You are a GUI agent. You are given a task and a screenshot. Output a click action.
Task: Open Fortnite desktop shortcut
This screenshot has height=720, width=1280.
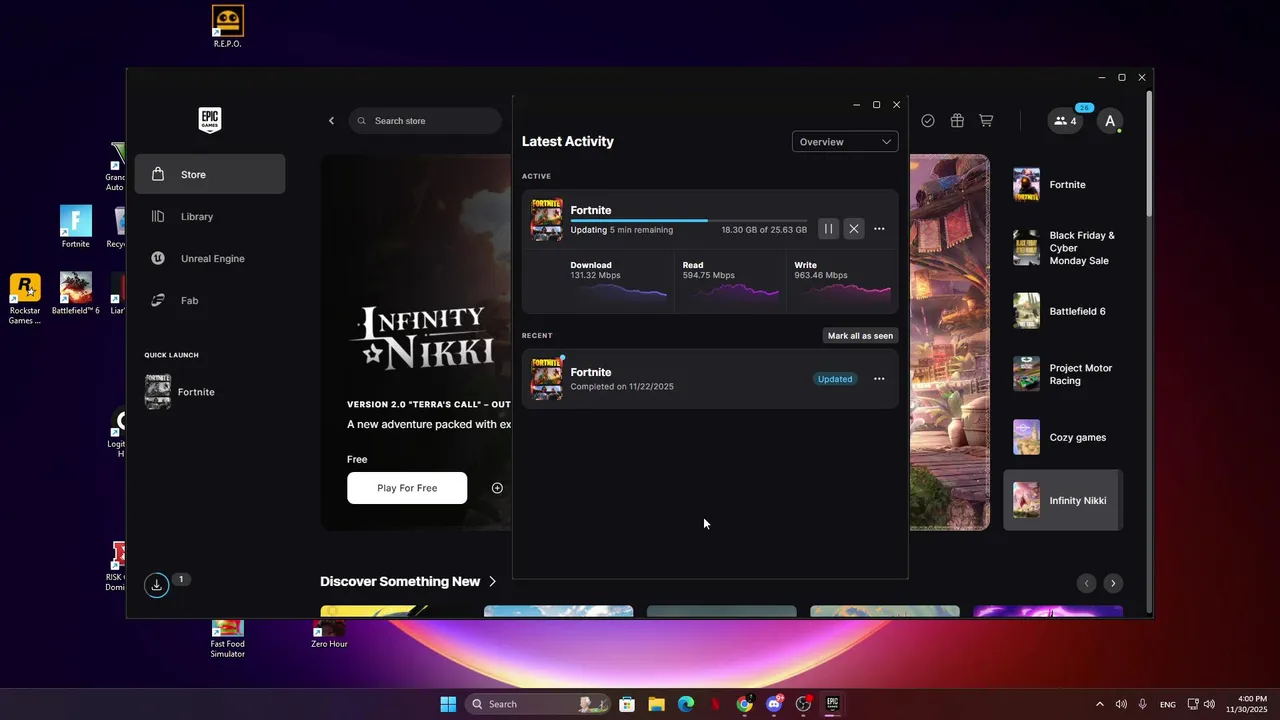[76, 227]
